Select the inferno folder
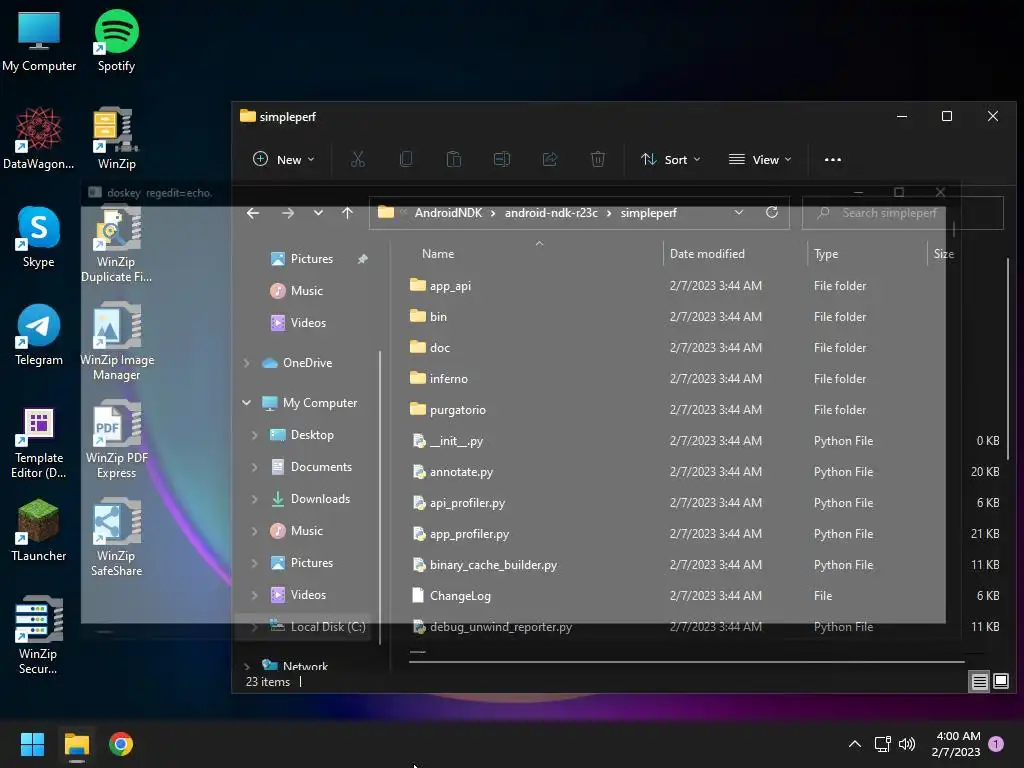 tap(449, 379)
